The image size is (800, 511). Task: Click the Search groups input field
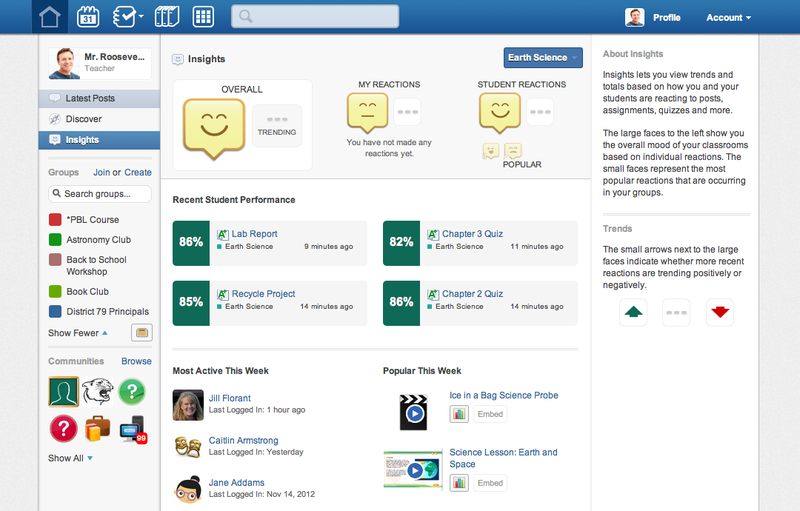coord(99,193)
